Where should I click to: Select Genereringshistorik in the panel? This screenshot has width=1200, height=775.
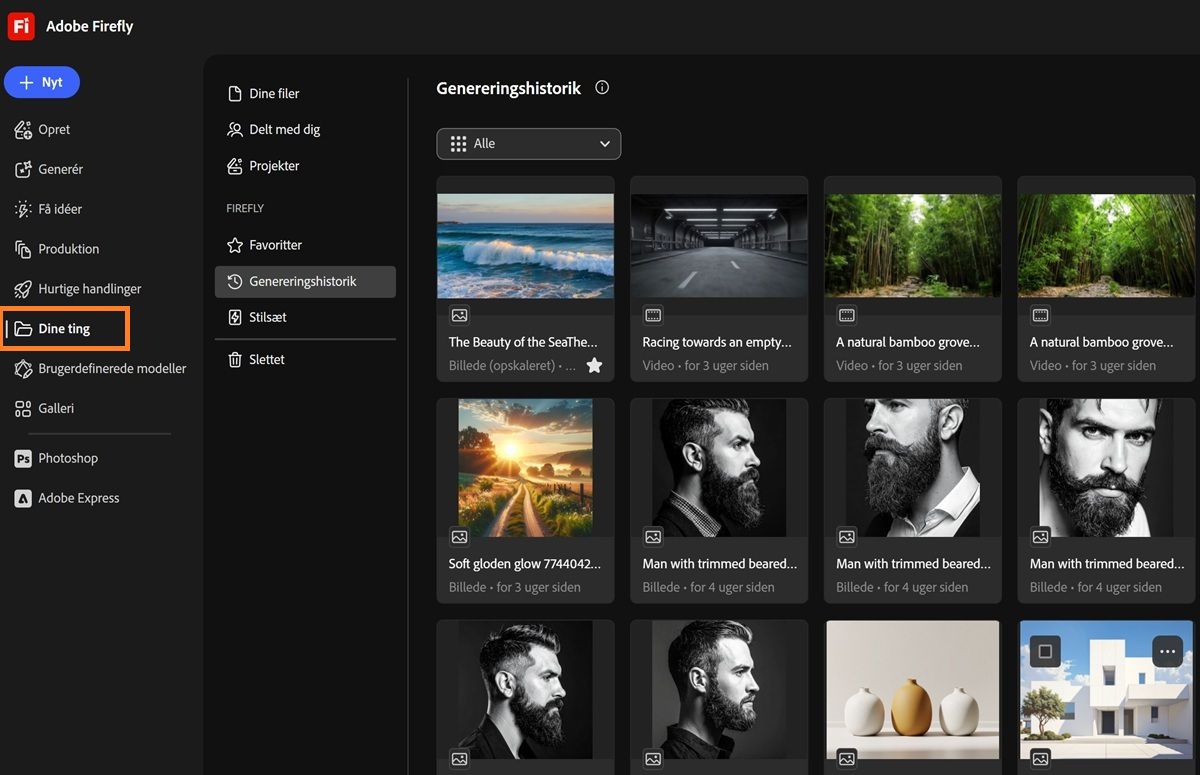pyautogui.click(x=305, y=282)
